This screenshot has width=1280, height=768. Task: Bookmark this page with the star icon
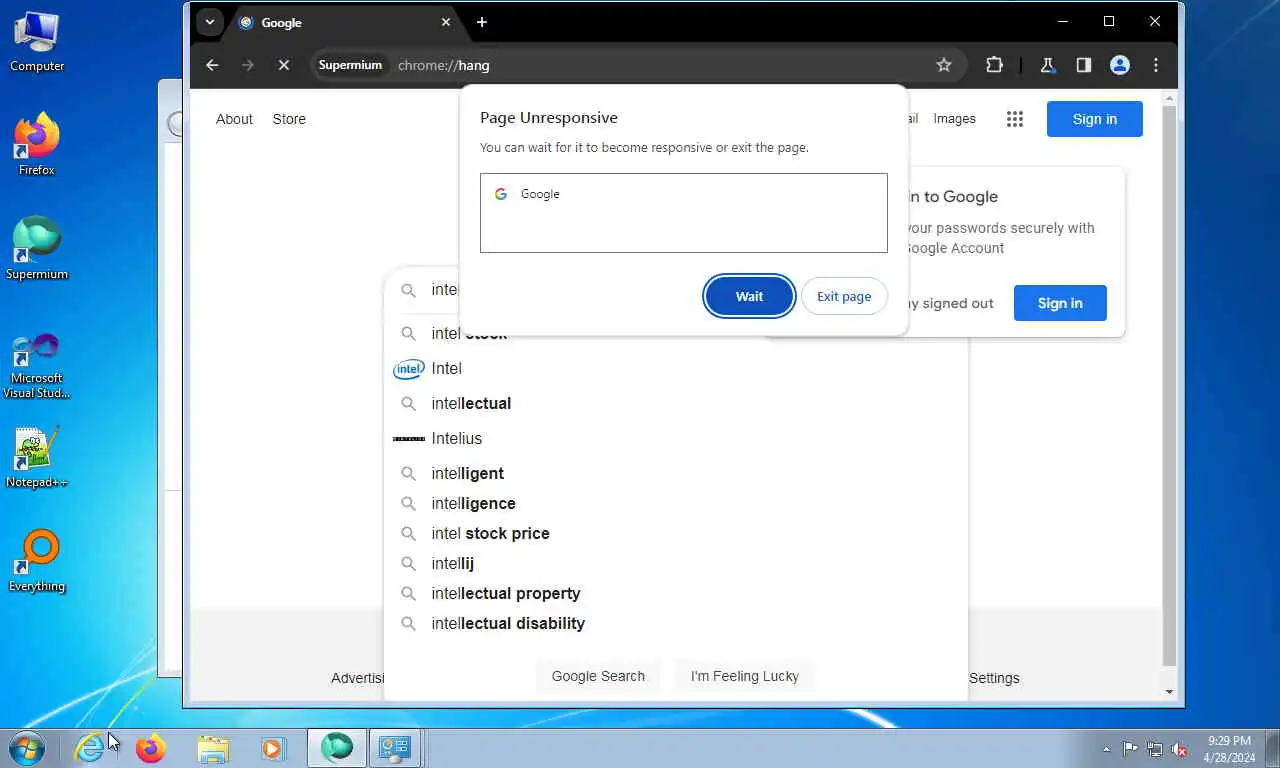pyautogui.click(x=944, y=65)
